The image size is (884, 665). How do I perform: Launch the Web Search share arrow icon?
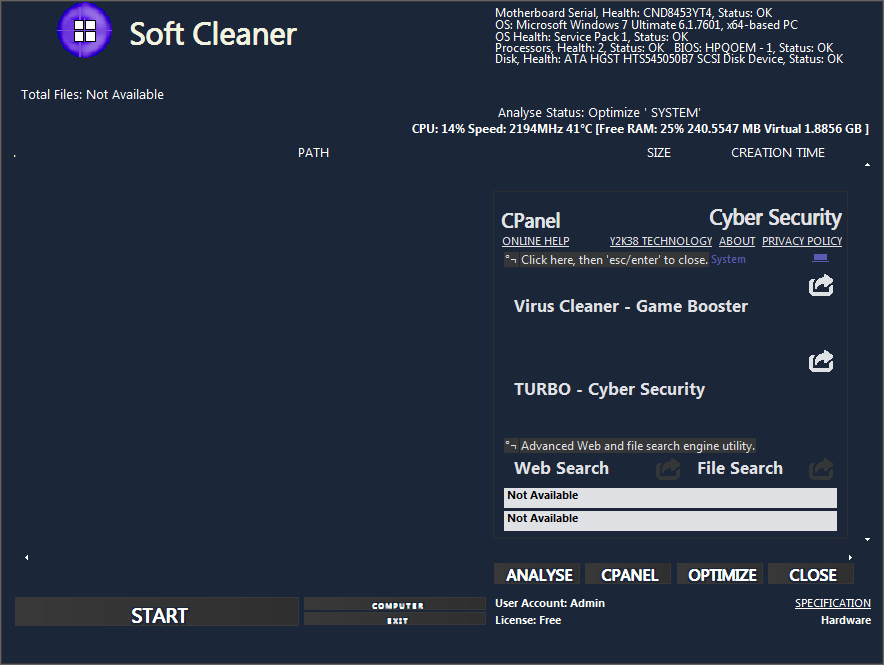pyautogui.click(x=668, y=469)
